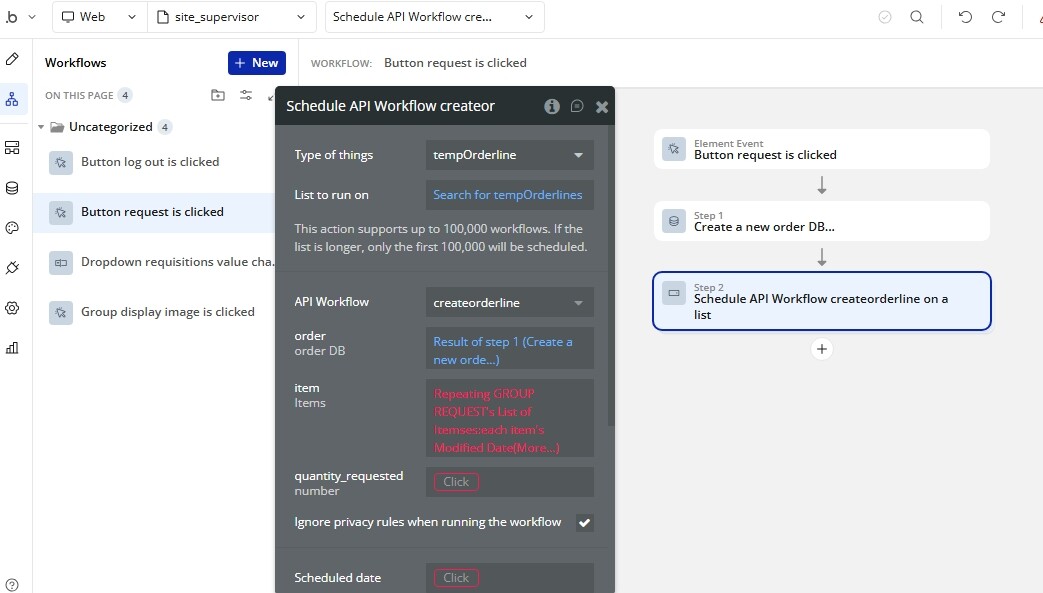Select Step 1 Create a new order DB
The width and height of the screenshot is (1043, 593).
coord(821,221)
